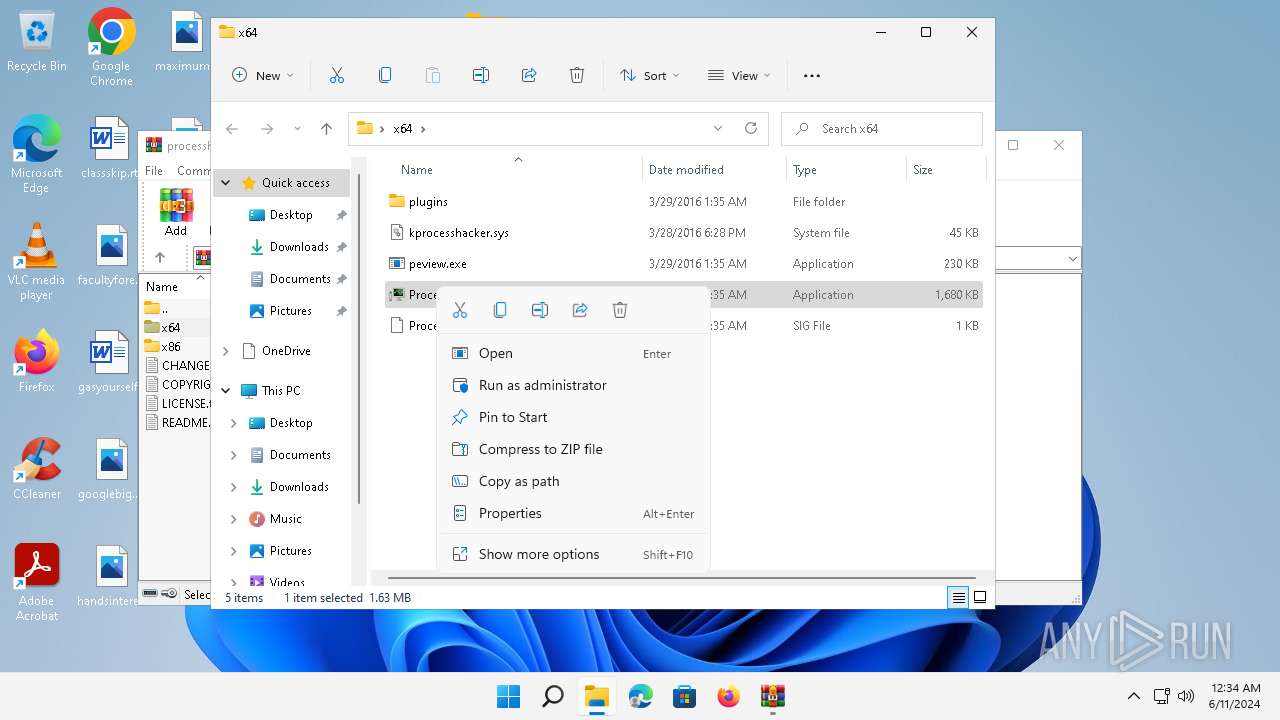Select Documents under This PC
This screenshot has width=1280, height=720.
click(x=299, y=455)
